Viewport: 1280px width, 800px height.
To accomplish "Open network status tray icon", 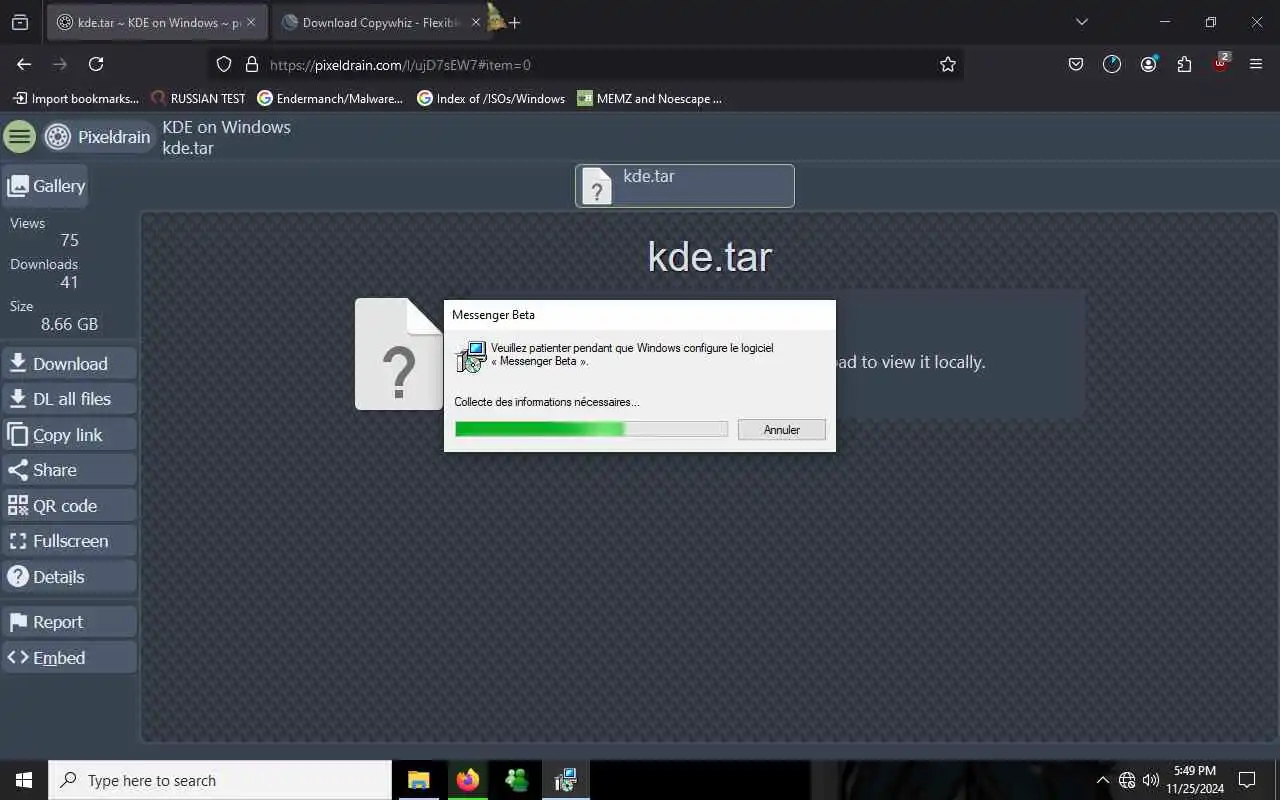I will tap(1127, 780).
